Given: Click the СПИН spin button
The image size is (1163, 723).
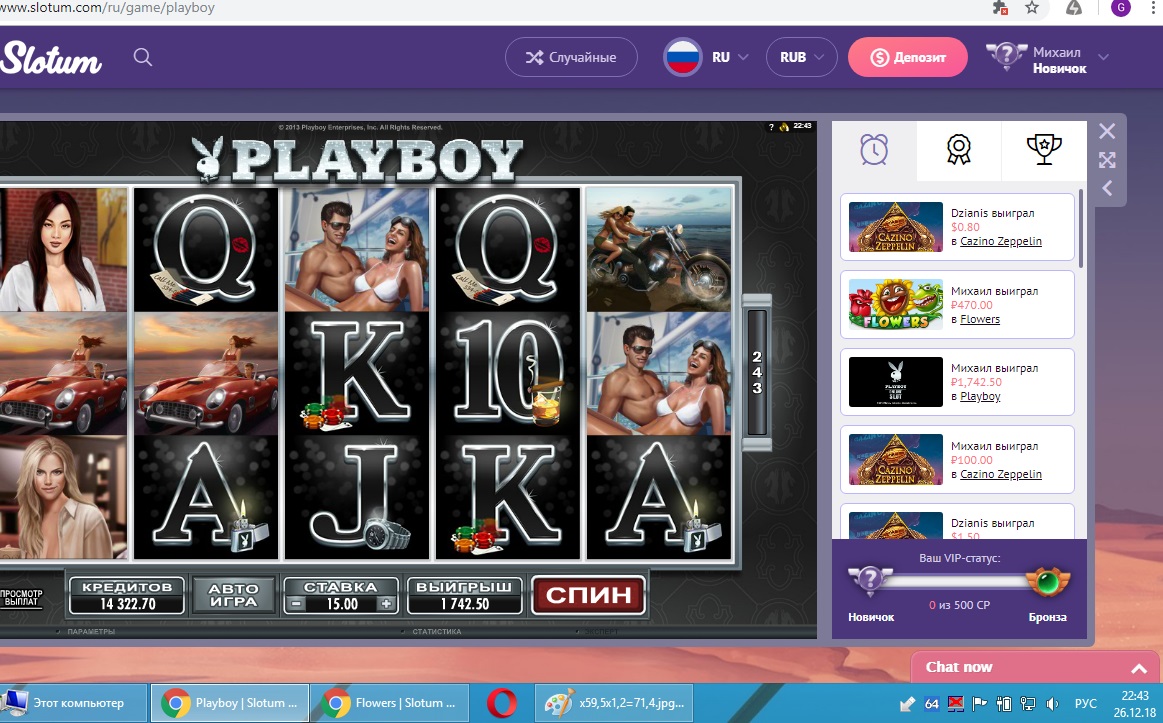Looking at the screenshot, I should click(x=589, y=595).
